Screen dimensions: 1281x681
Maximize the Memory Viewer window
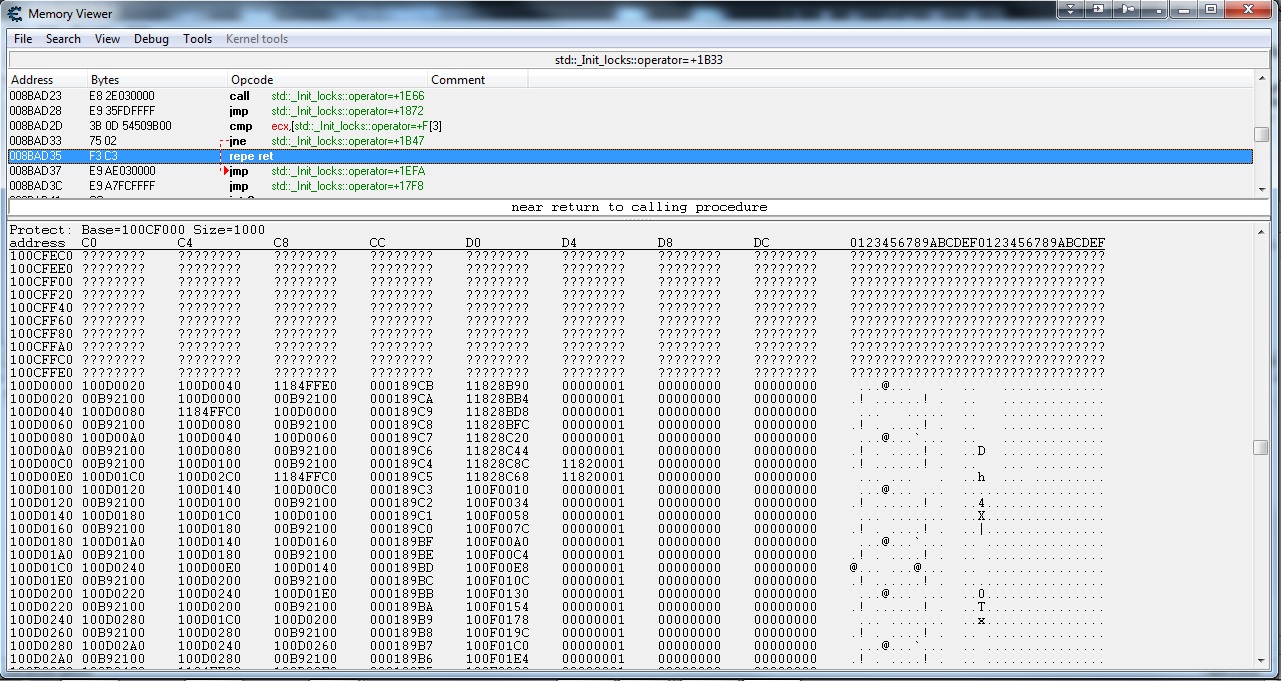coord(1211,9)
